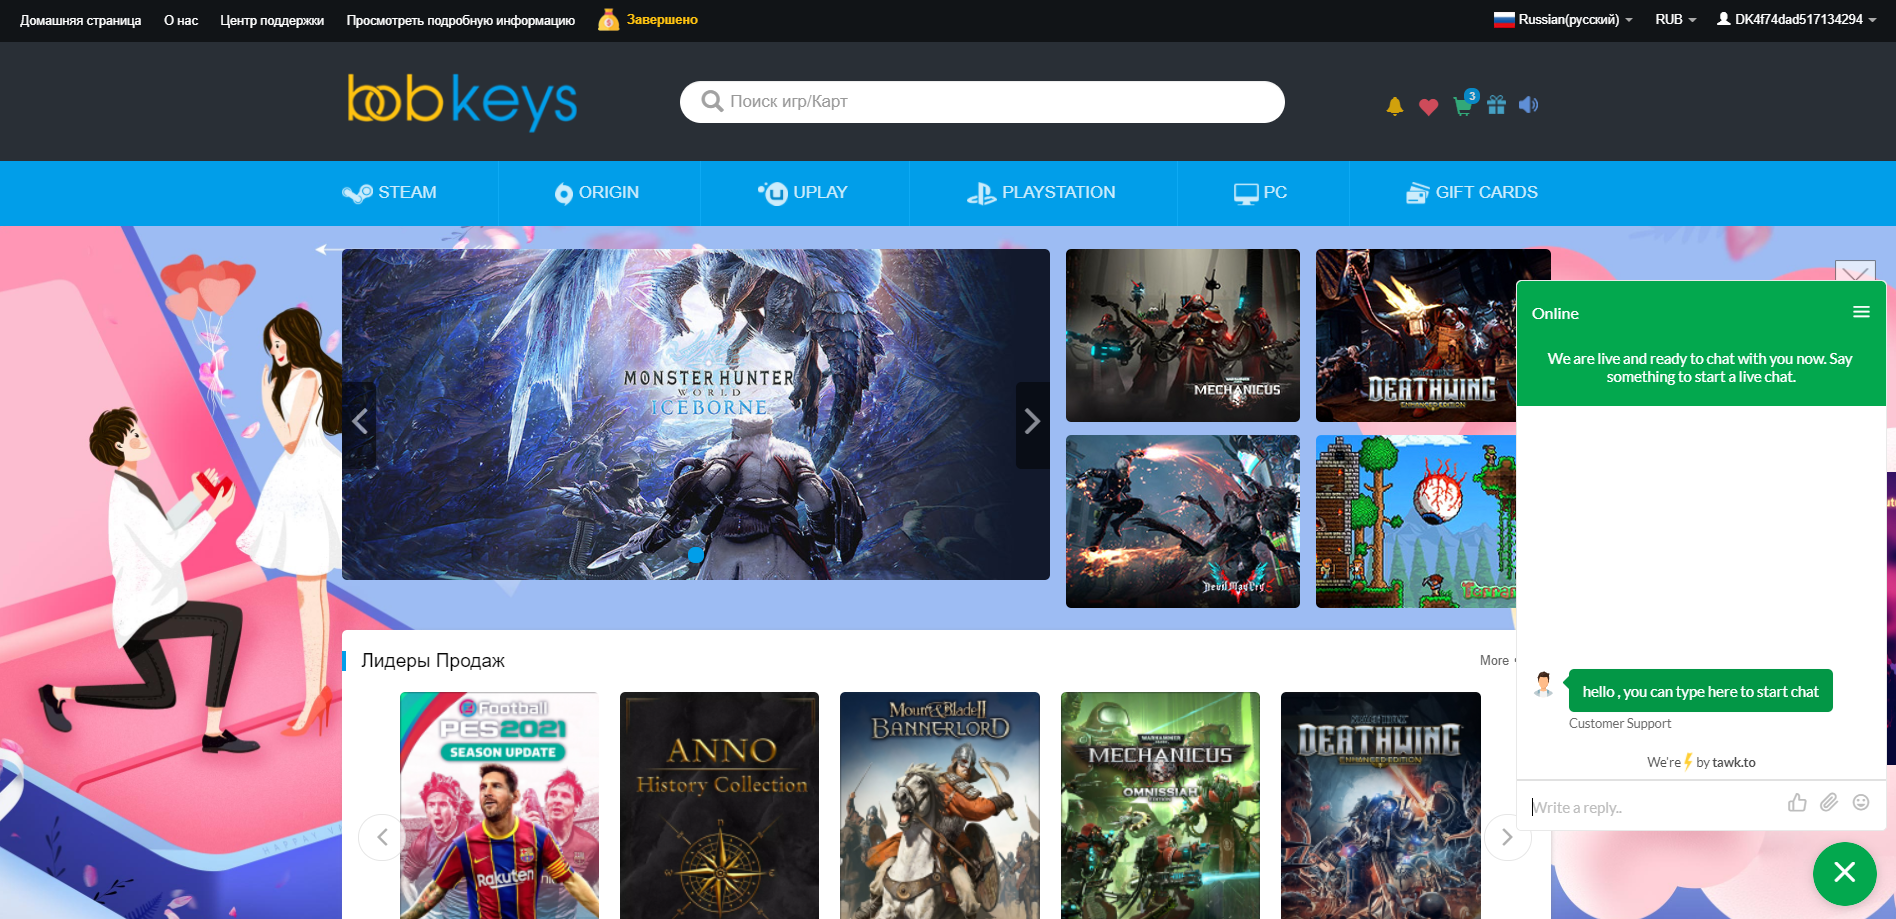Click the speaker announcement icon

tap(1528, 105)
